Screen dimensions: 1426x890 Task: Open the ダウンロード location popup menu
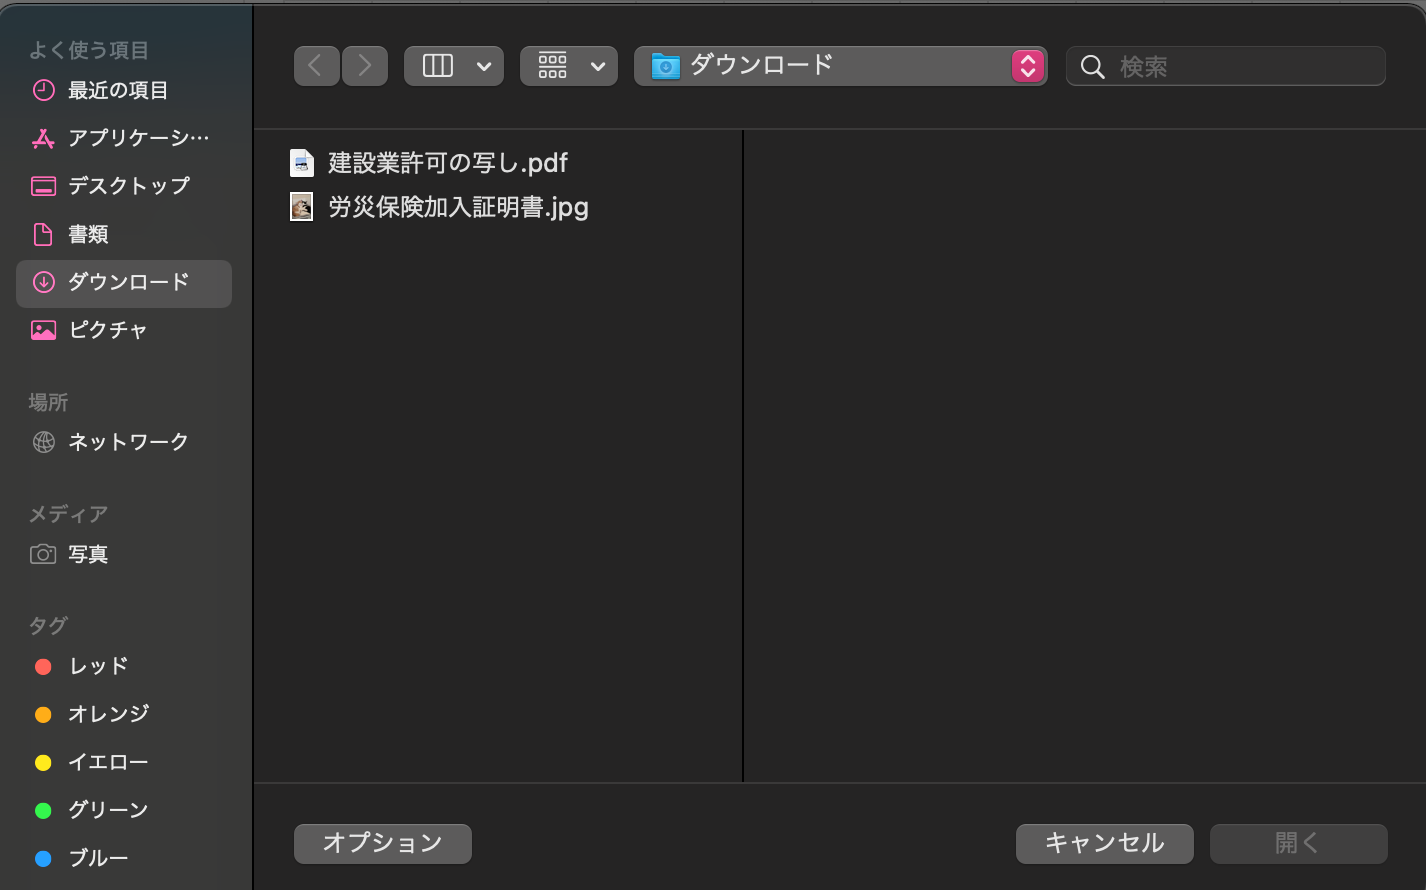841,66
